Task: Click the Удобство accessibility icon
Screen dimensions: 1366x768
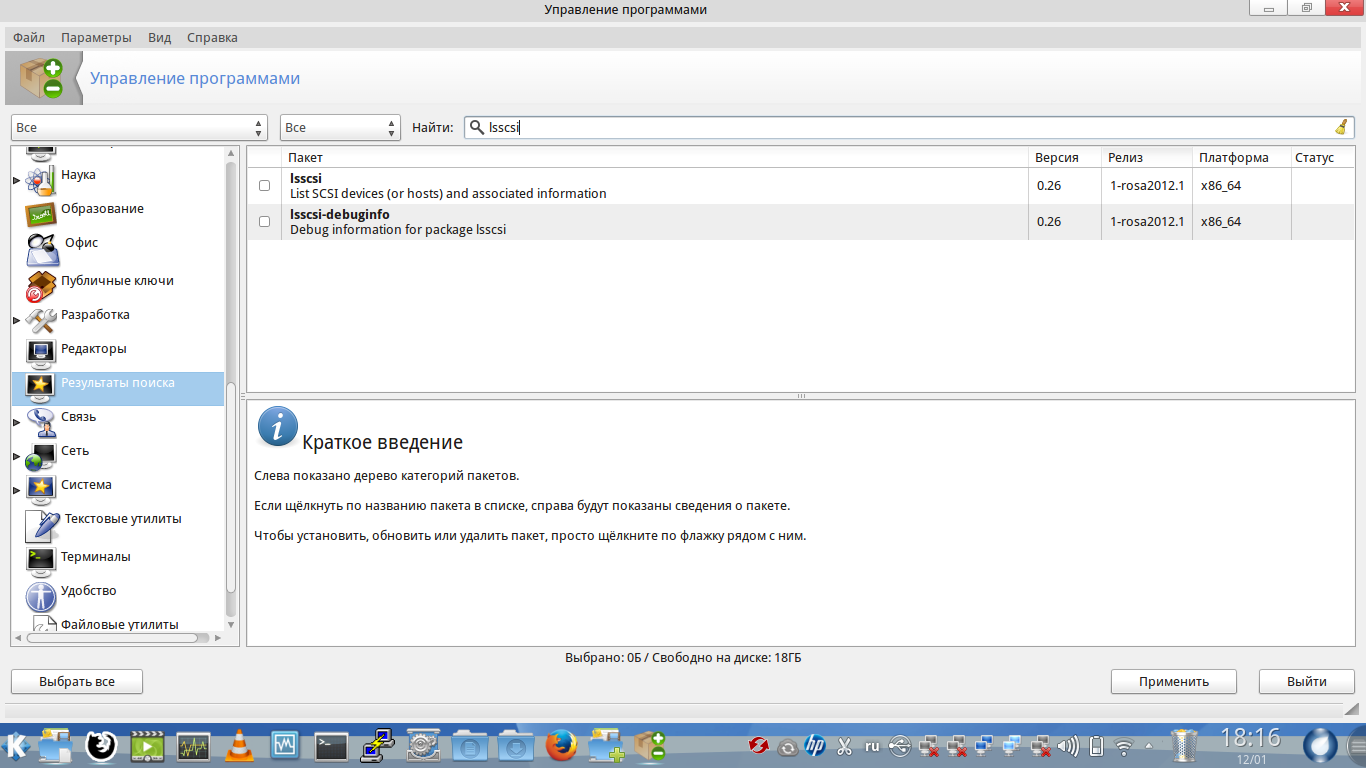Action: pos(40,596)
